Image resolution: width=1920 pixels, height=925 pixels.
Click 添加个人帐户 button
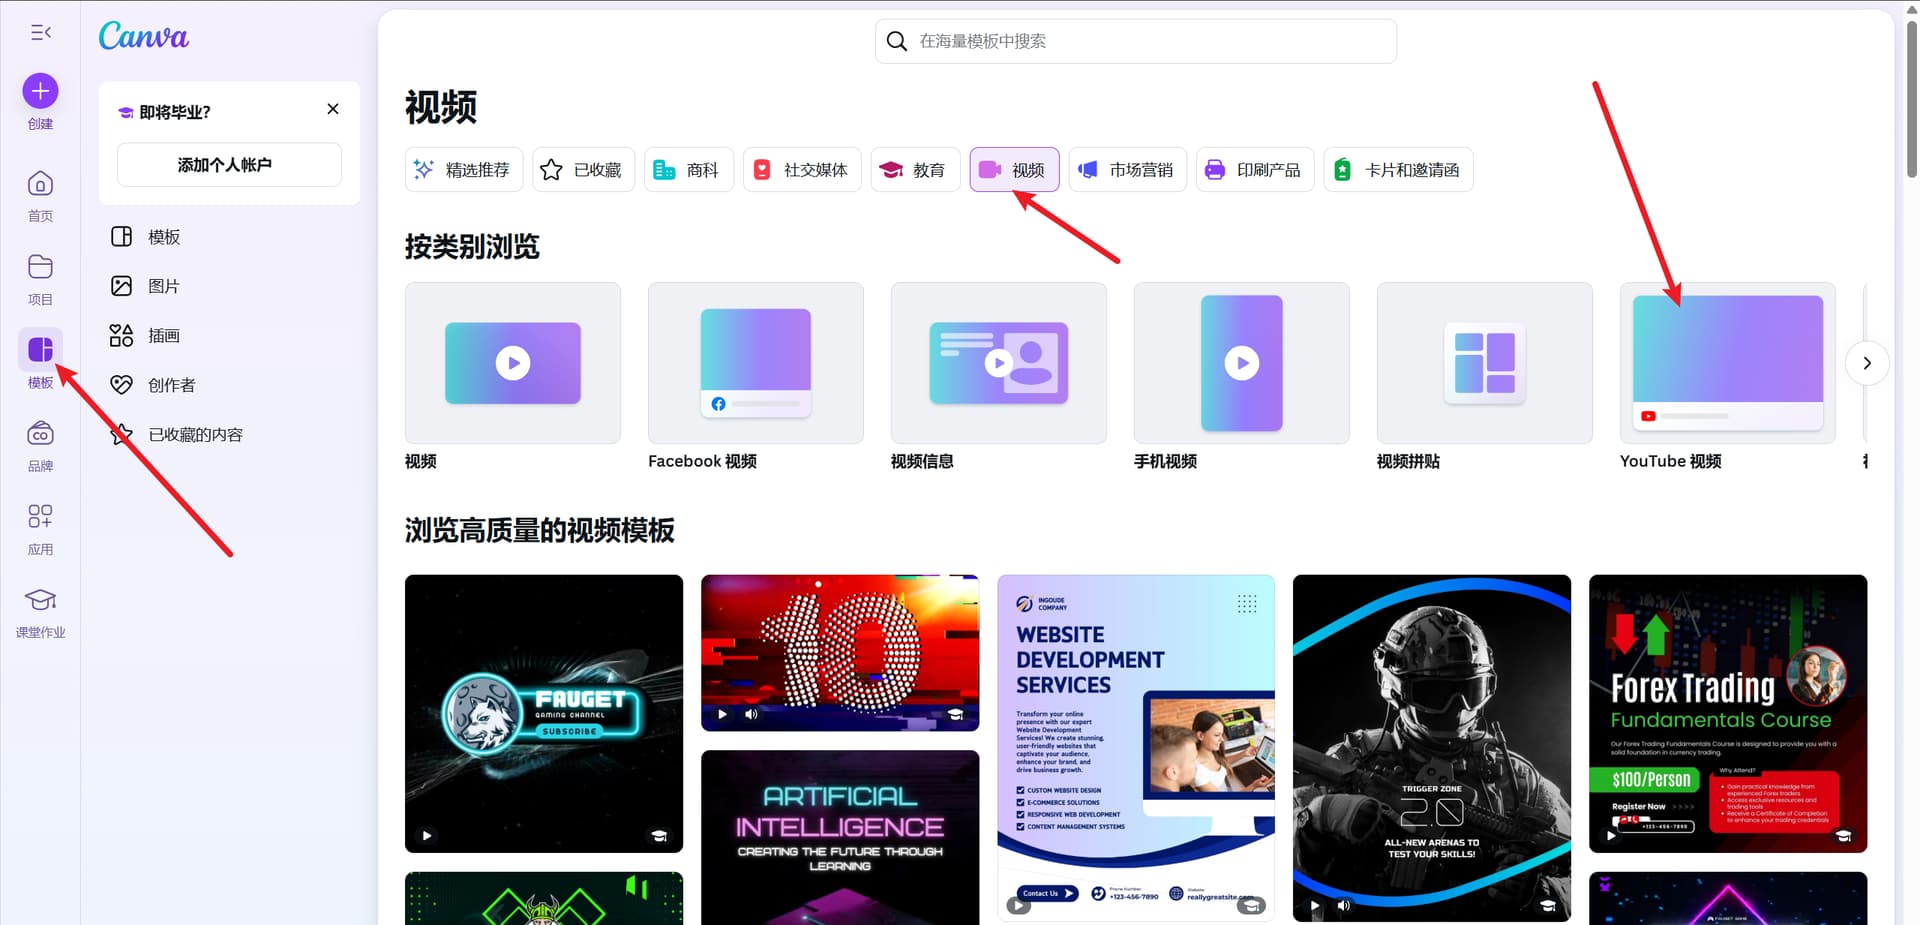tap(229, 165)
